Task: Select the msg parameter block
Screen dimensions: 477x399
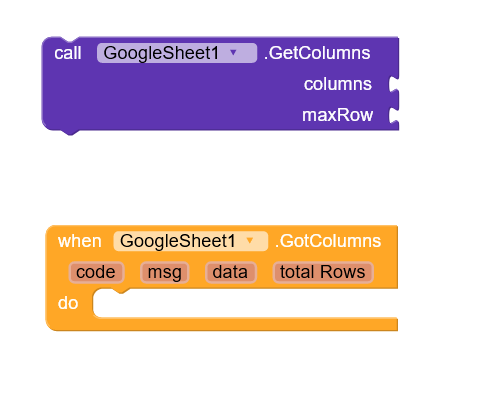Action: coord(165,272)
